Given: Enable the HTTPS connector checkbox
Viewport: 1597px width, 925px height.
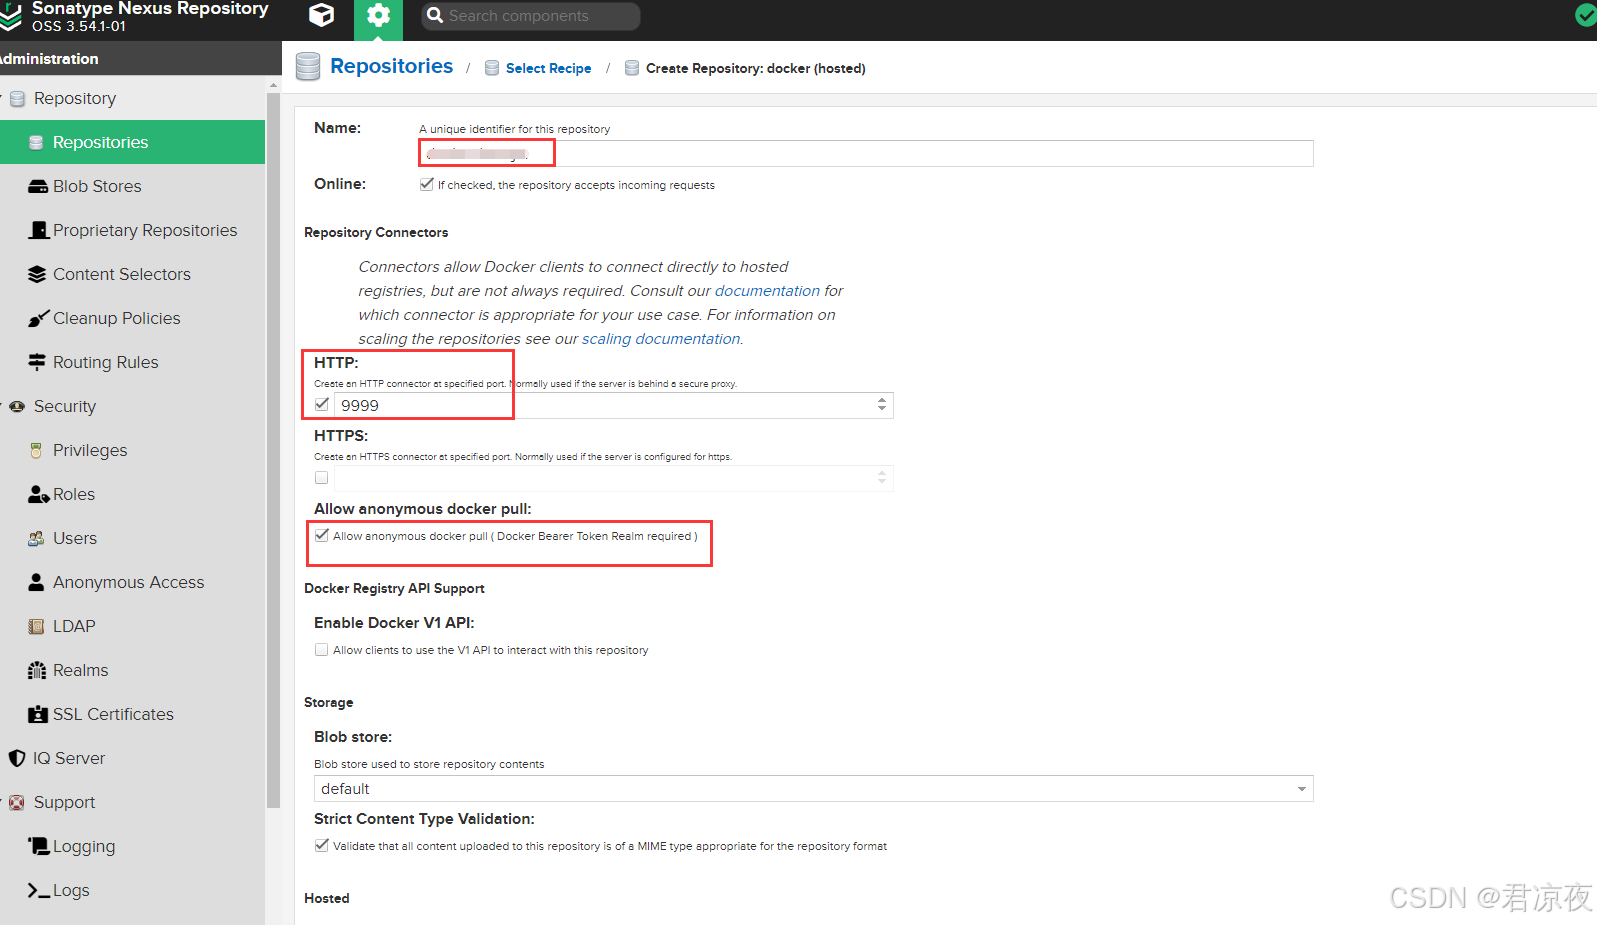Looking at the screenshot, I should pyautogui.click(x=321, y=478).
